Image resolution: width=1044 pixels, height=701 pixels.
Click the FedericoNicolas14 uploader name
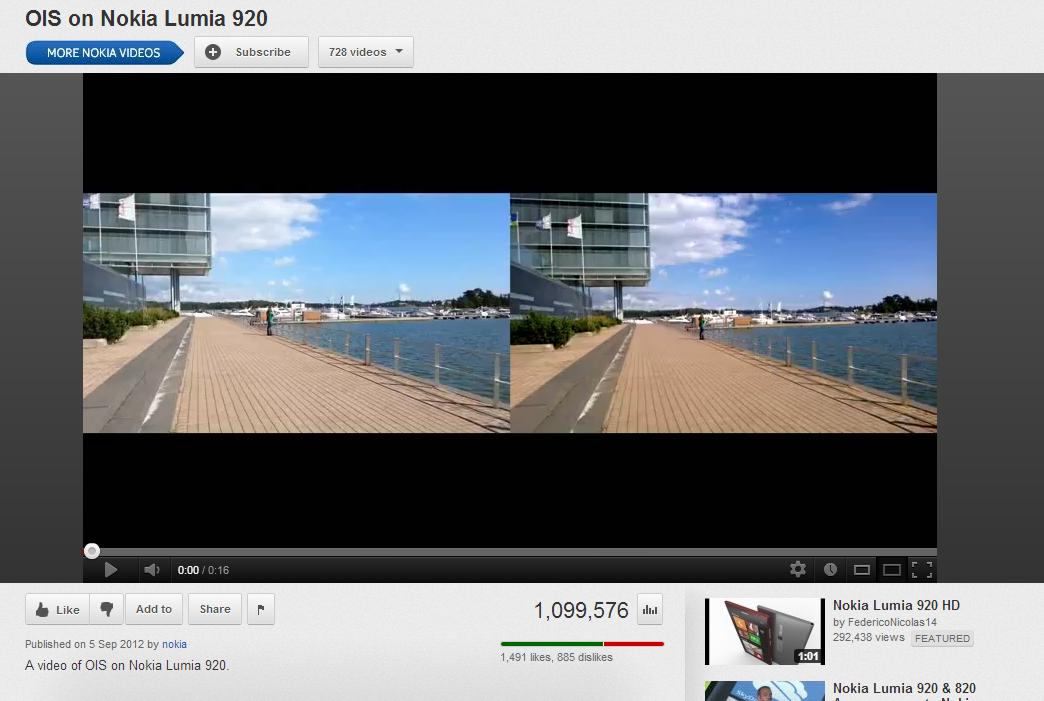click(x=892, y=622)
